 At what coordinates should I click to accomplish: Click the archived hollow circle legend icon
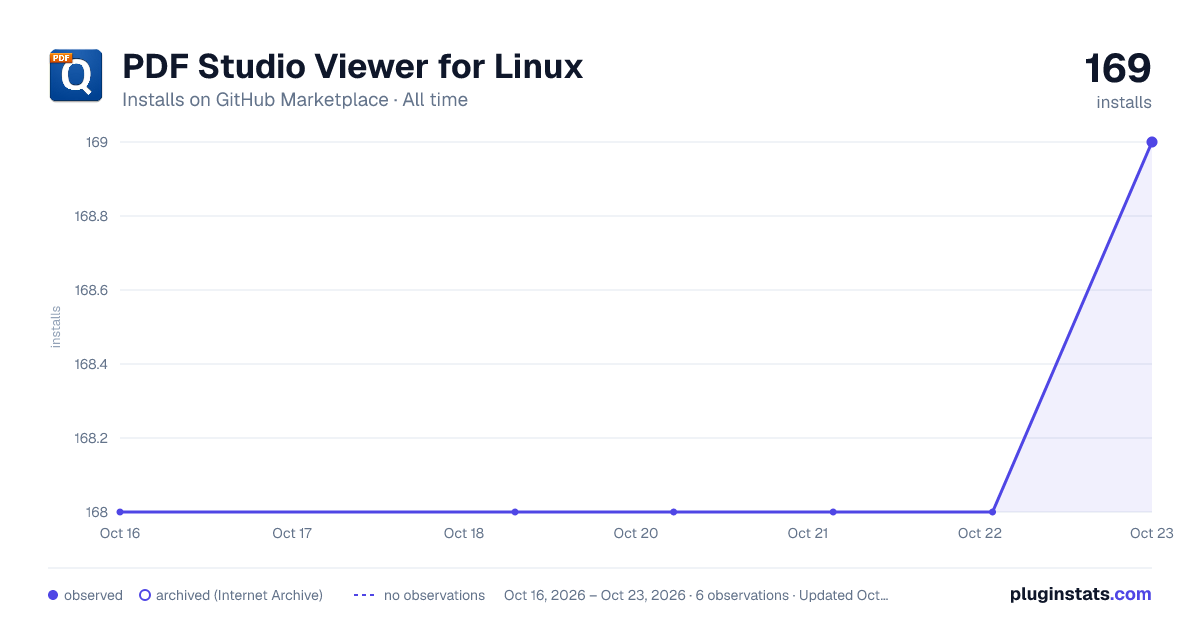click(145, 595)
